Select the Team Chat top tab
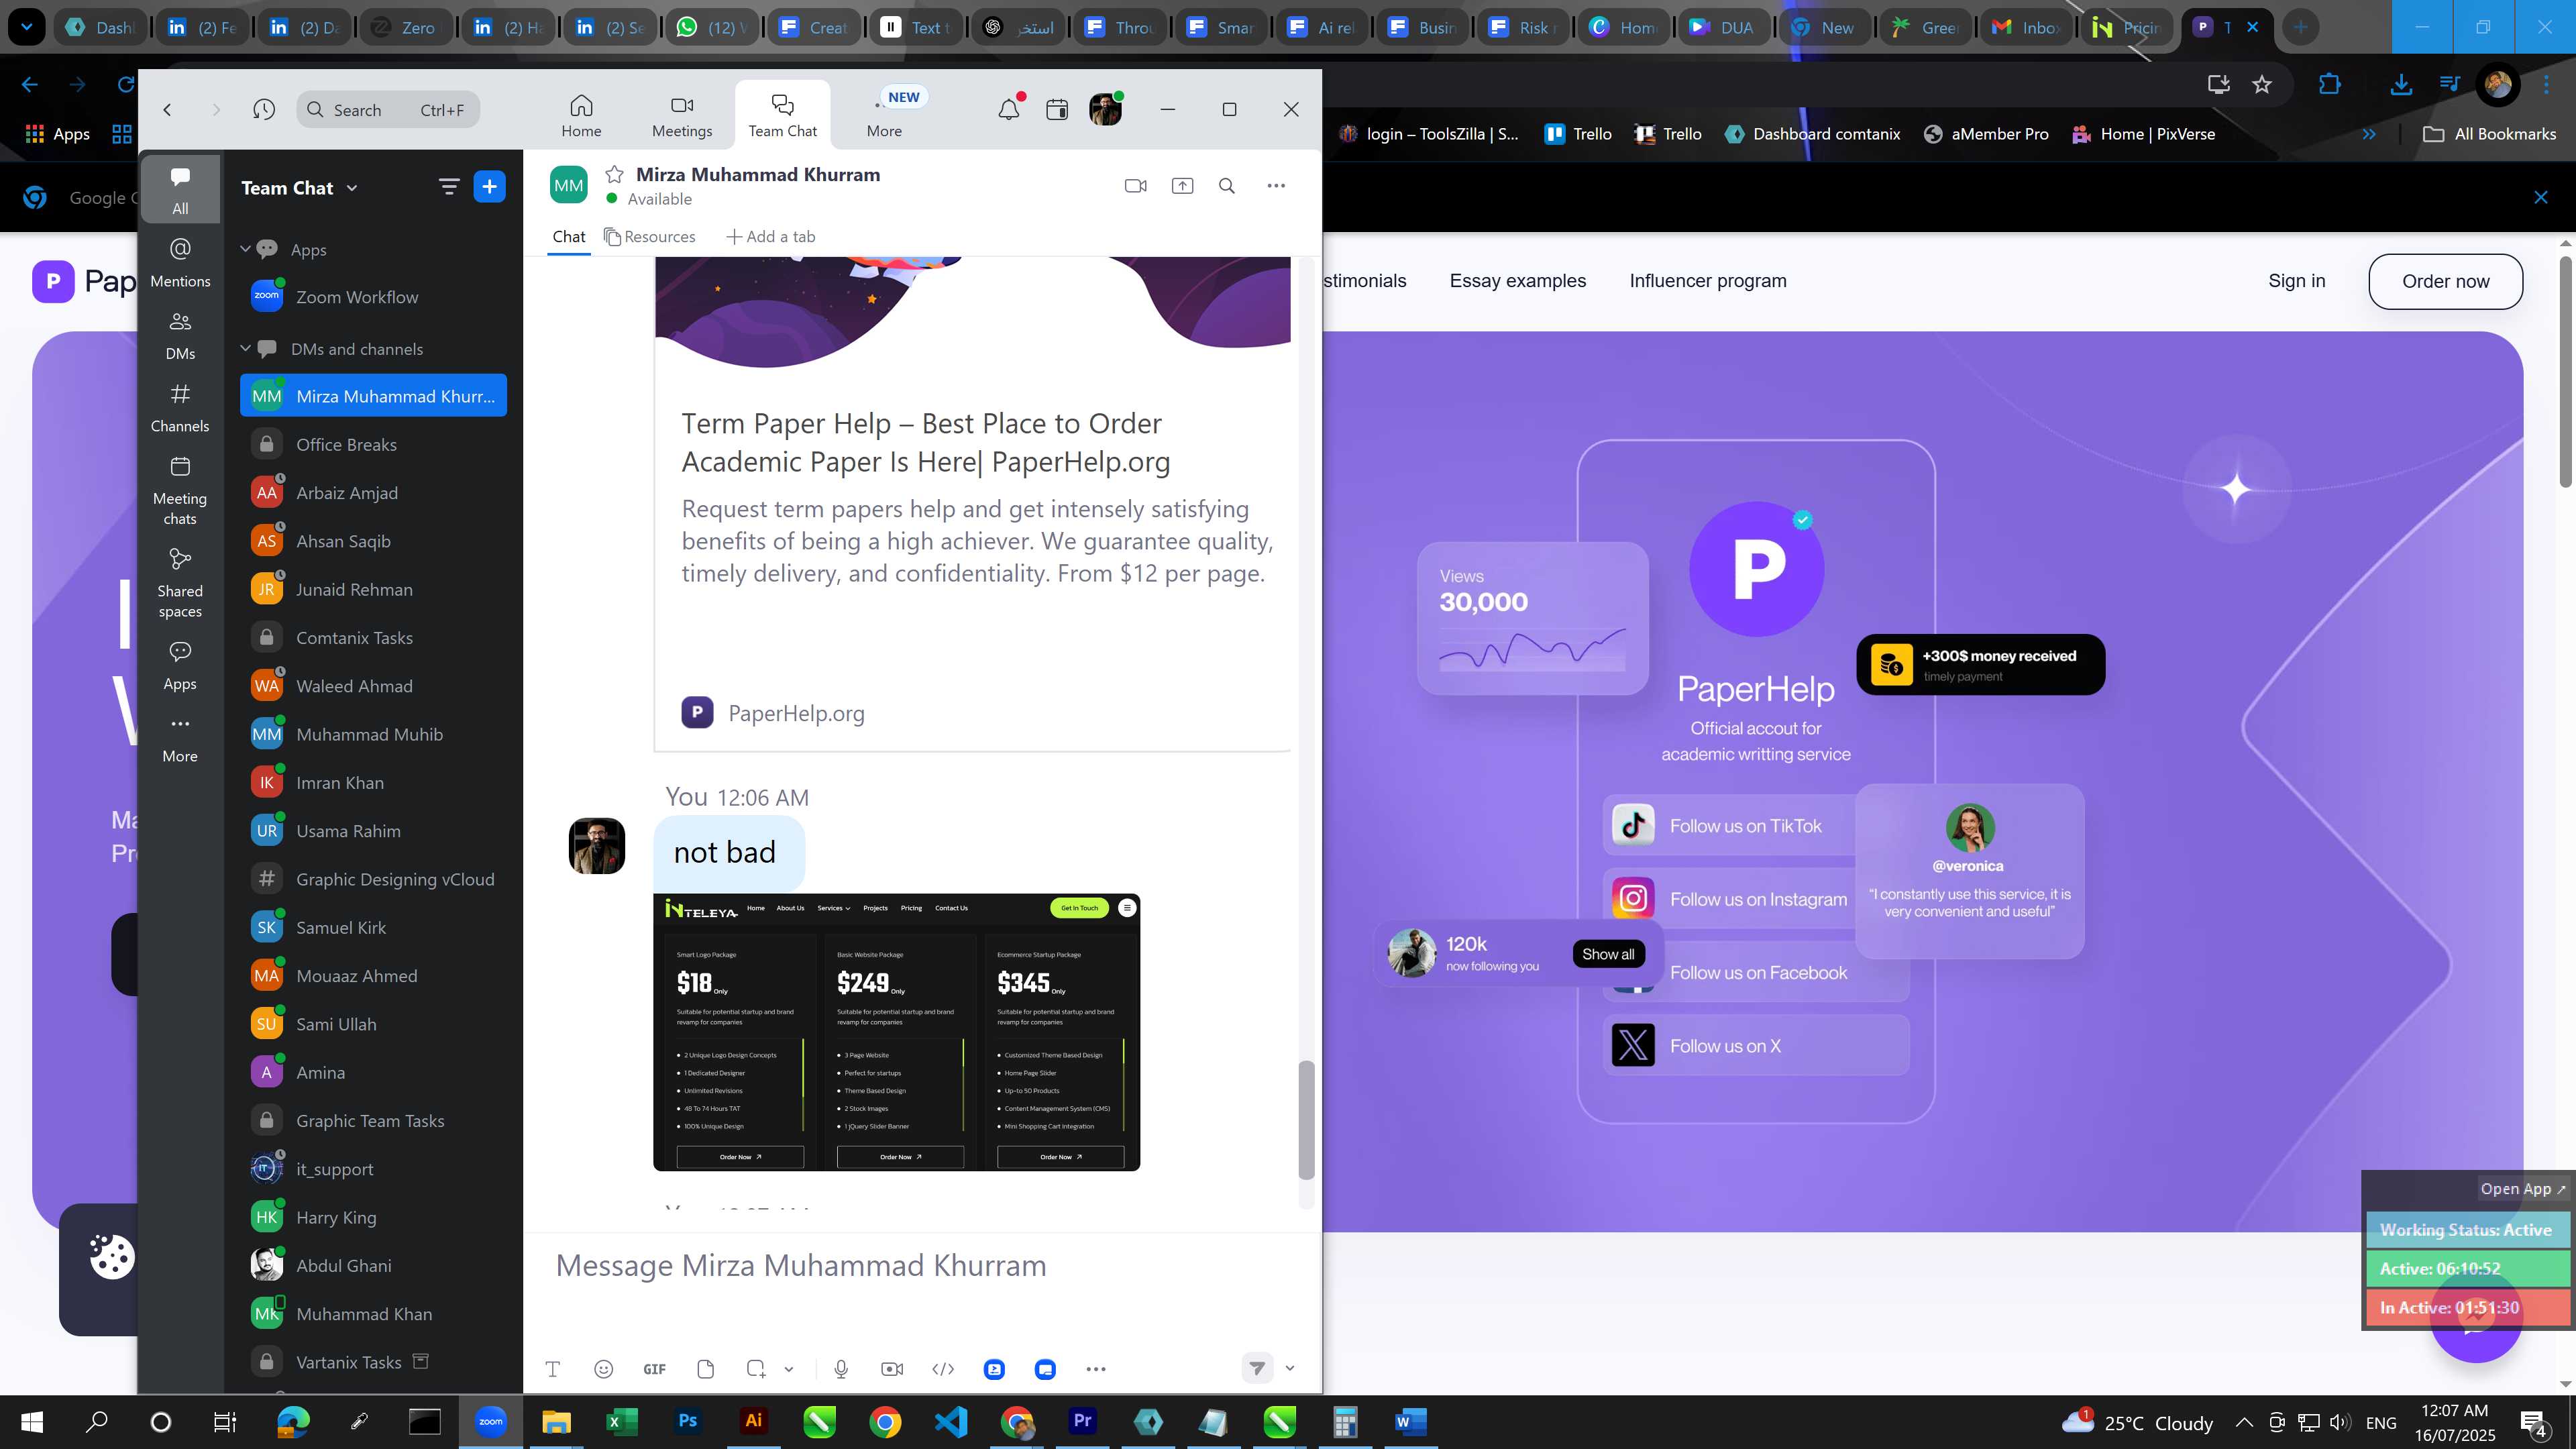The height and width of the screenshot is (1449, 2576). tap(782, 116)
